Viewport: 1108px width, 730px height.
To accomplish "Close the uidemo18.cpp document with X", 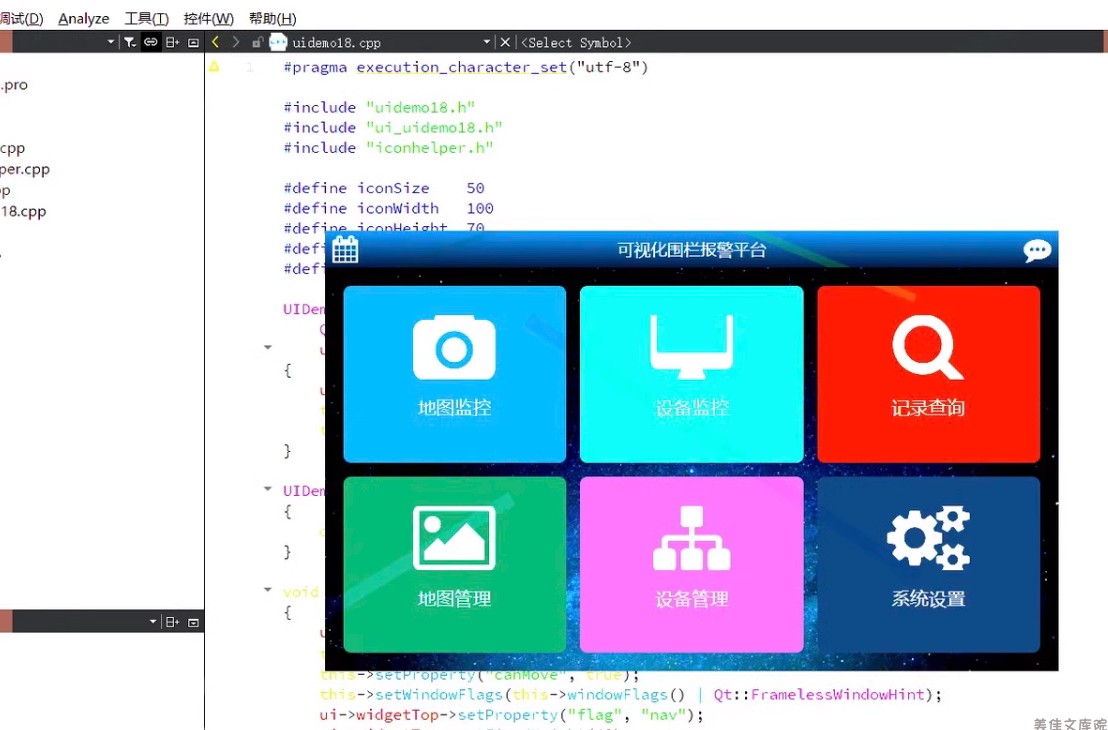I will tap(505, 42).
